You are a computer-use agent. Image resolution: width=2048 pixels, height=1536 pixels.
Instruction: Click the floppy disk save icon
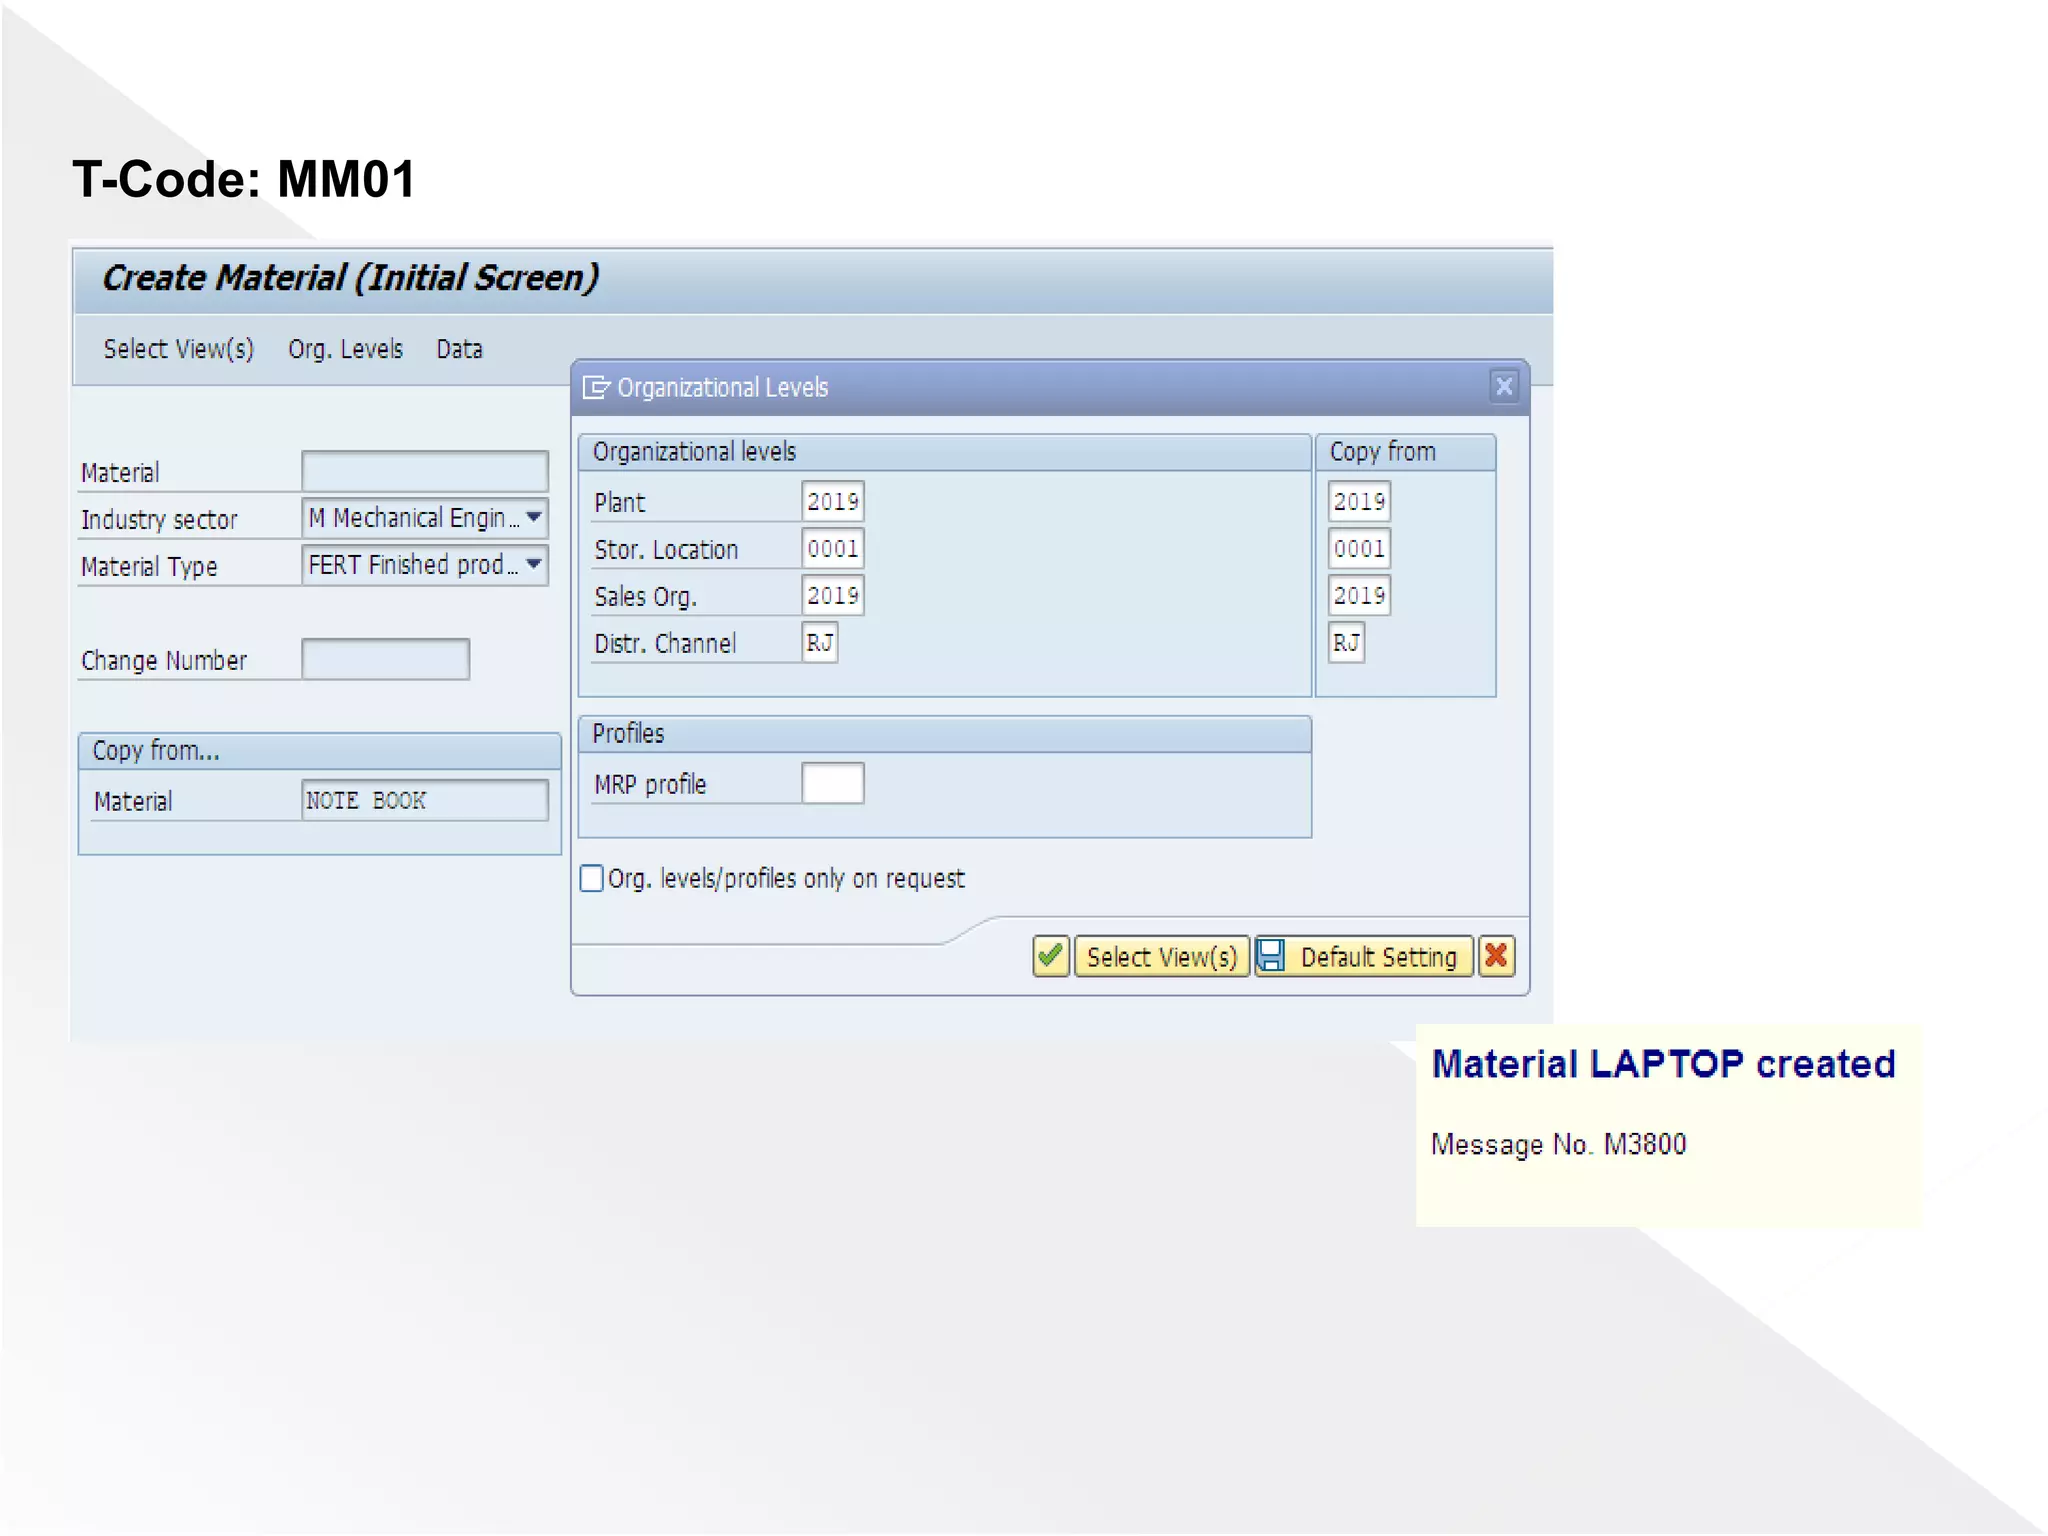pyautogui.click(x=1271, y=956)
